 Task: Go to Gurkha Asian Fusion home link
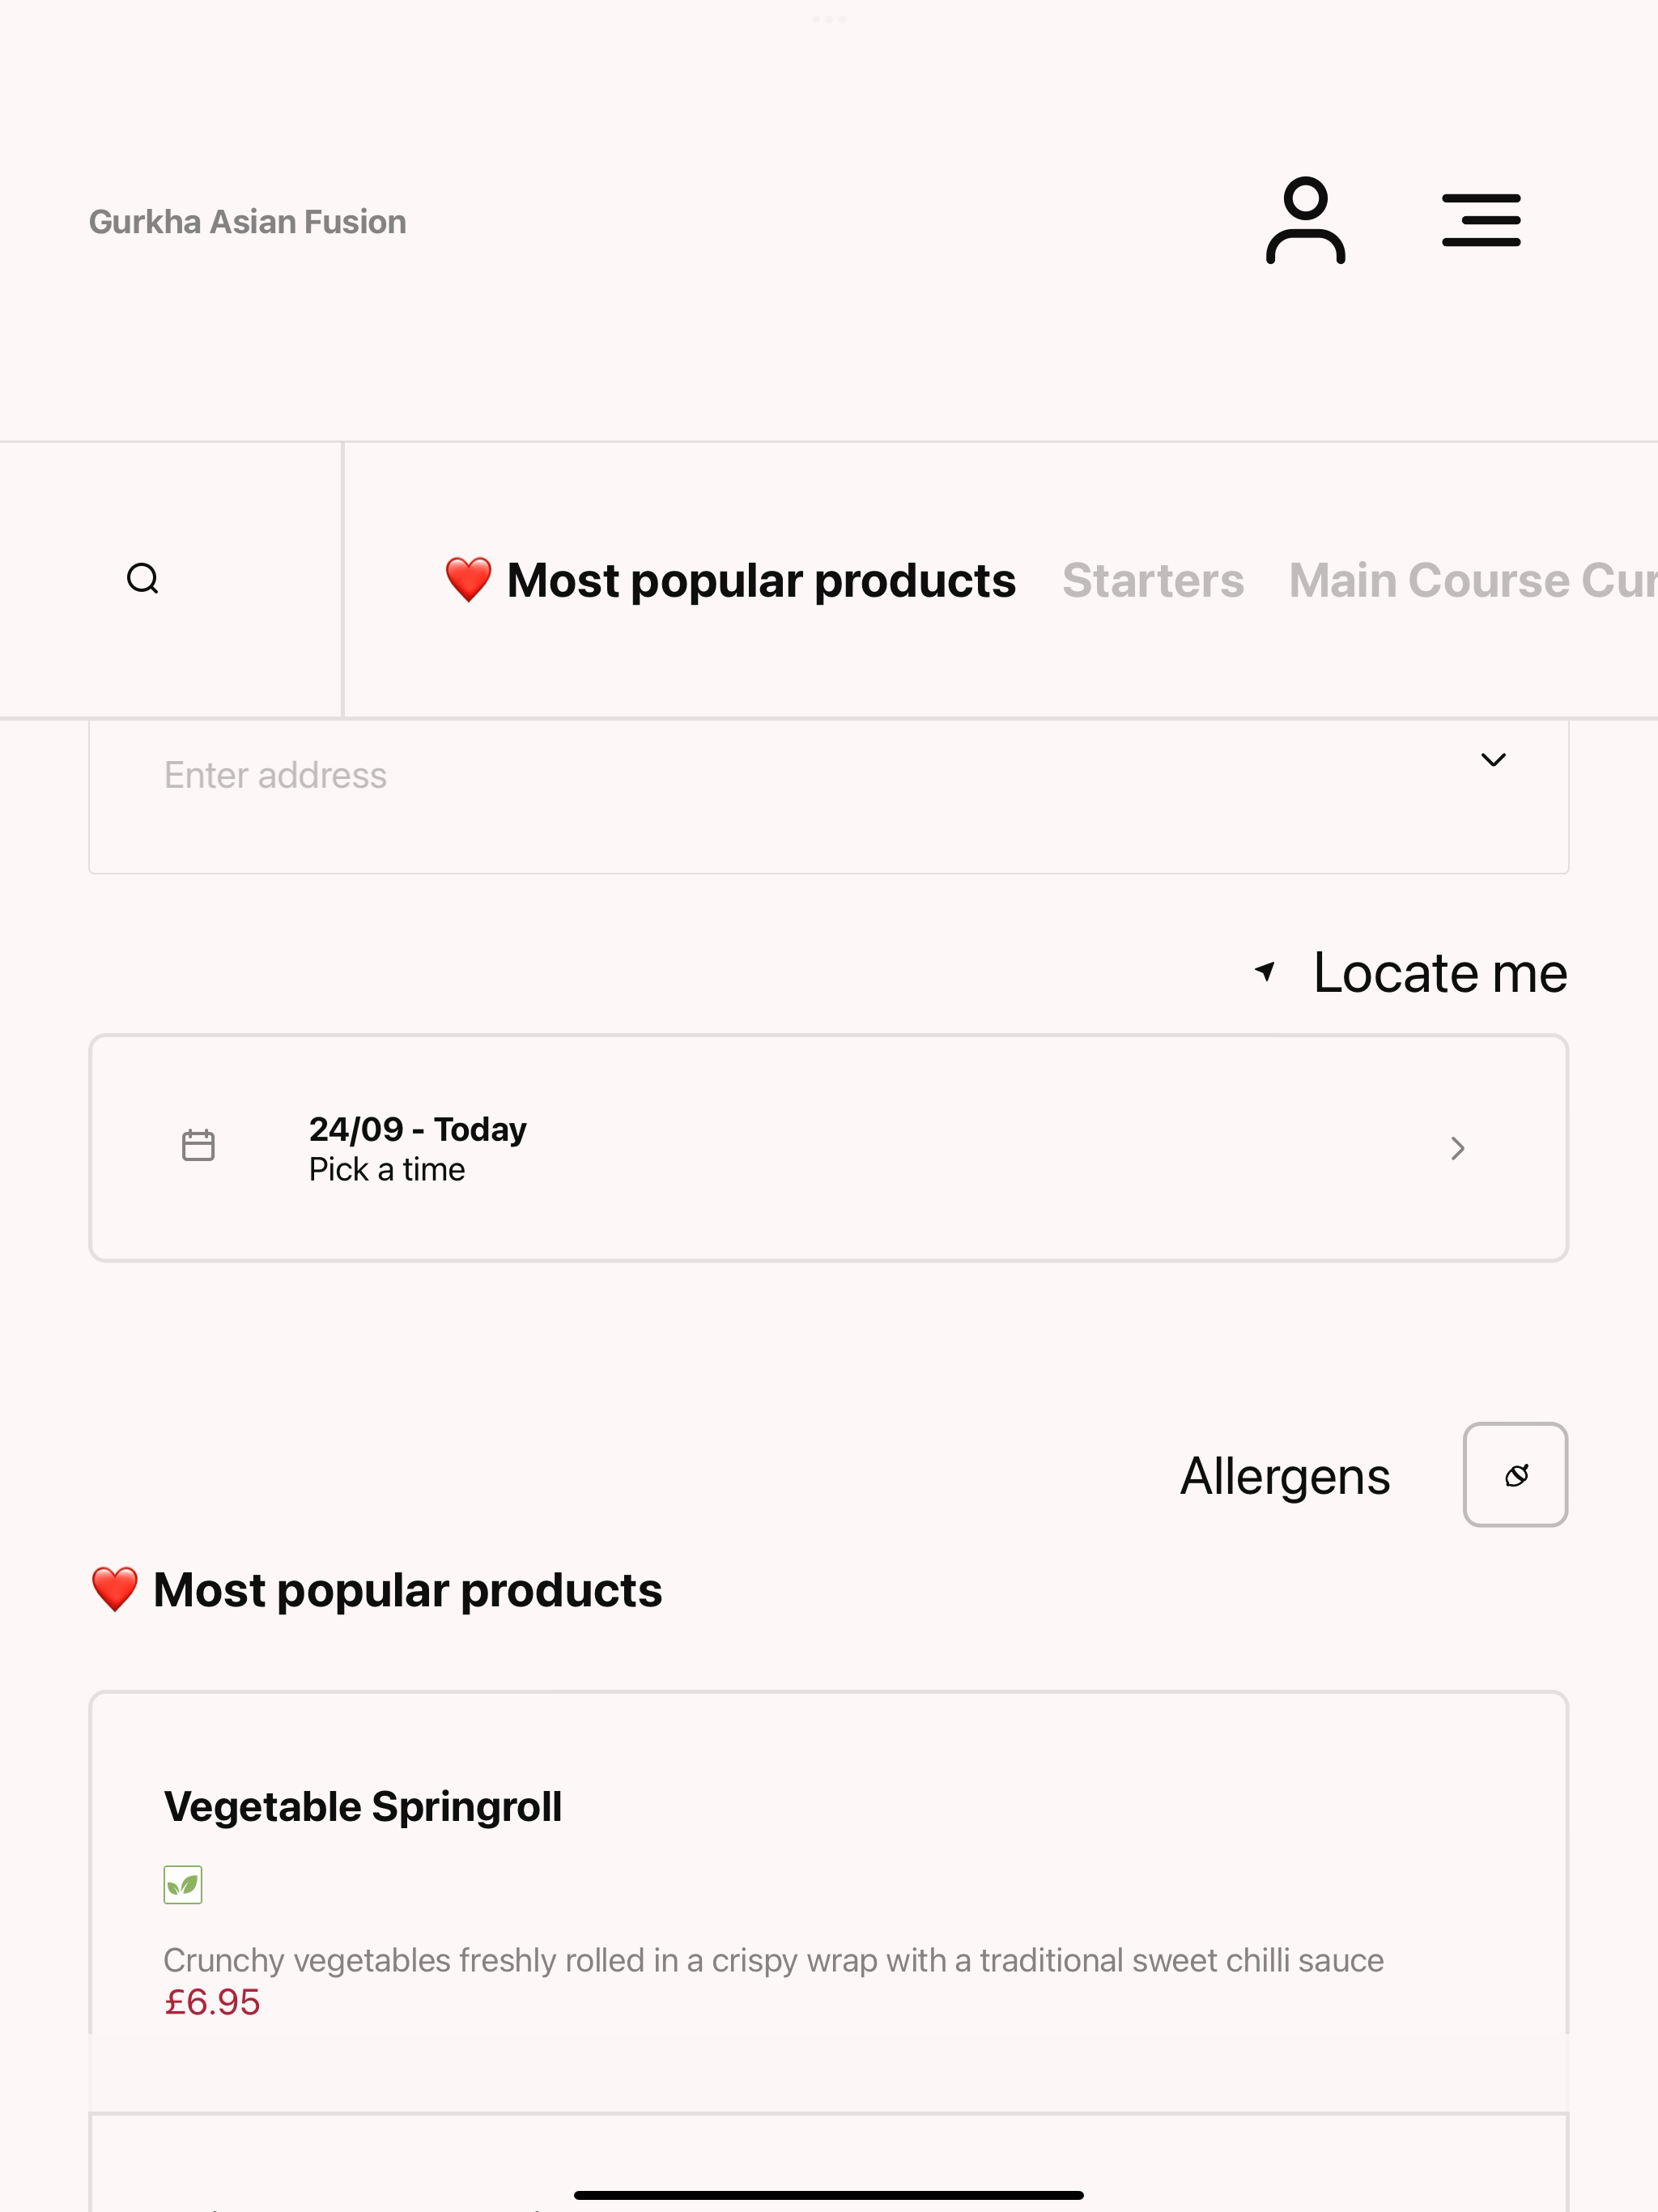(x=248, y=222)
